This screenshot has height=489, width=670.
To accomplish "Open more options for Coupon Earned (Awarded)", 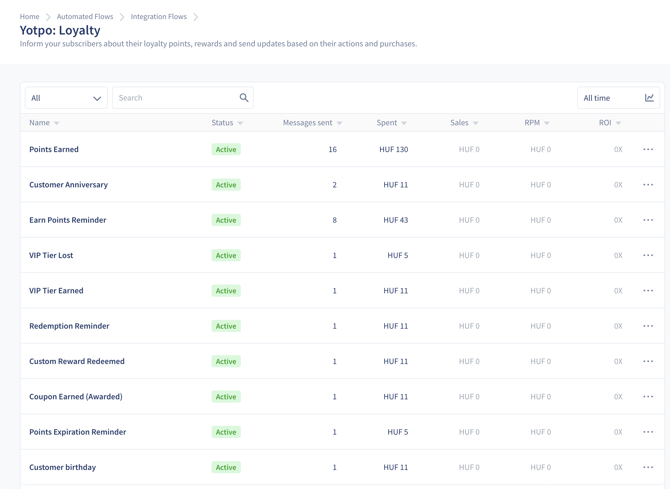I will 648,397.
